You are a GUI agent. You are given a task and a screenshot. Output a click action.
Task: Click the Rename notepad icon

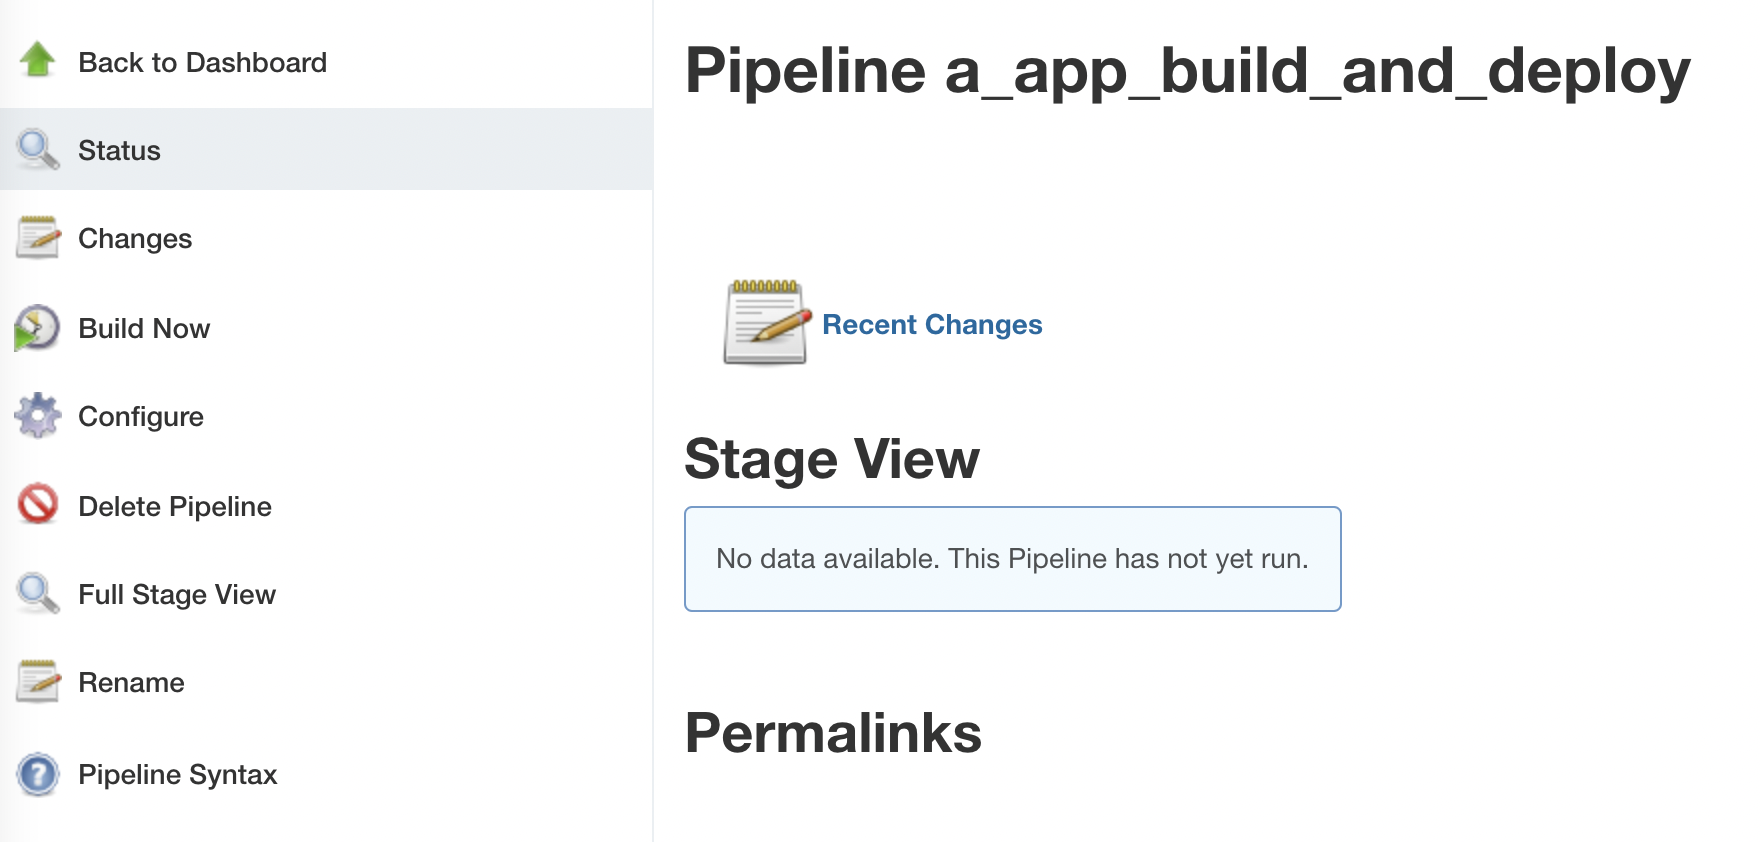click(38, 682)
